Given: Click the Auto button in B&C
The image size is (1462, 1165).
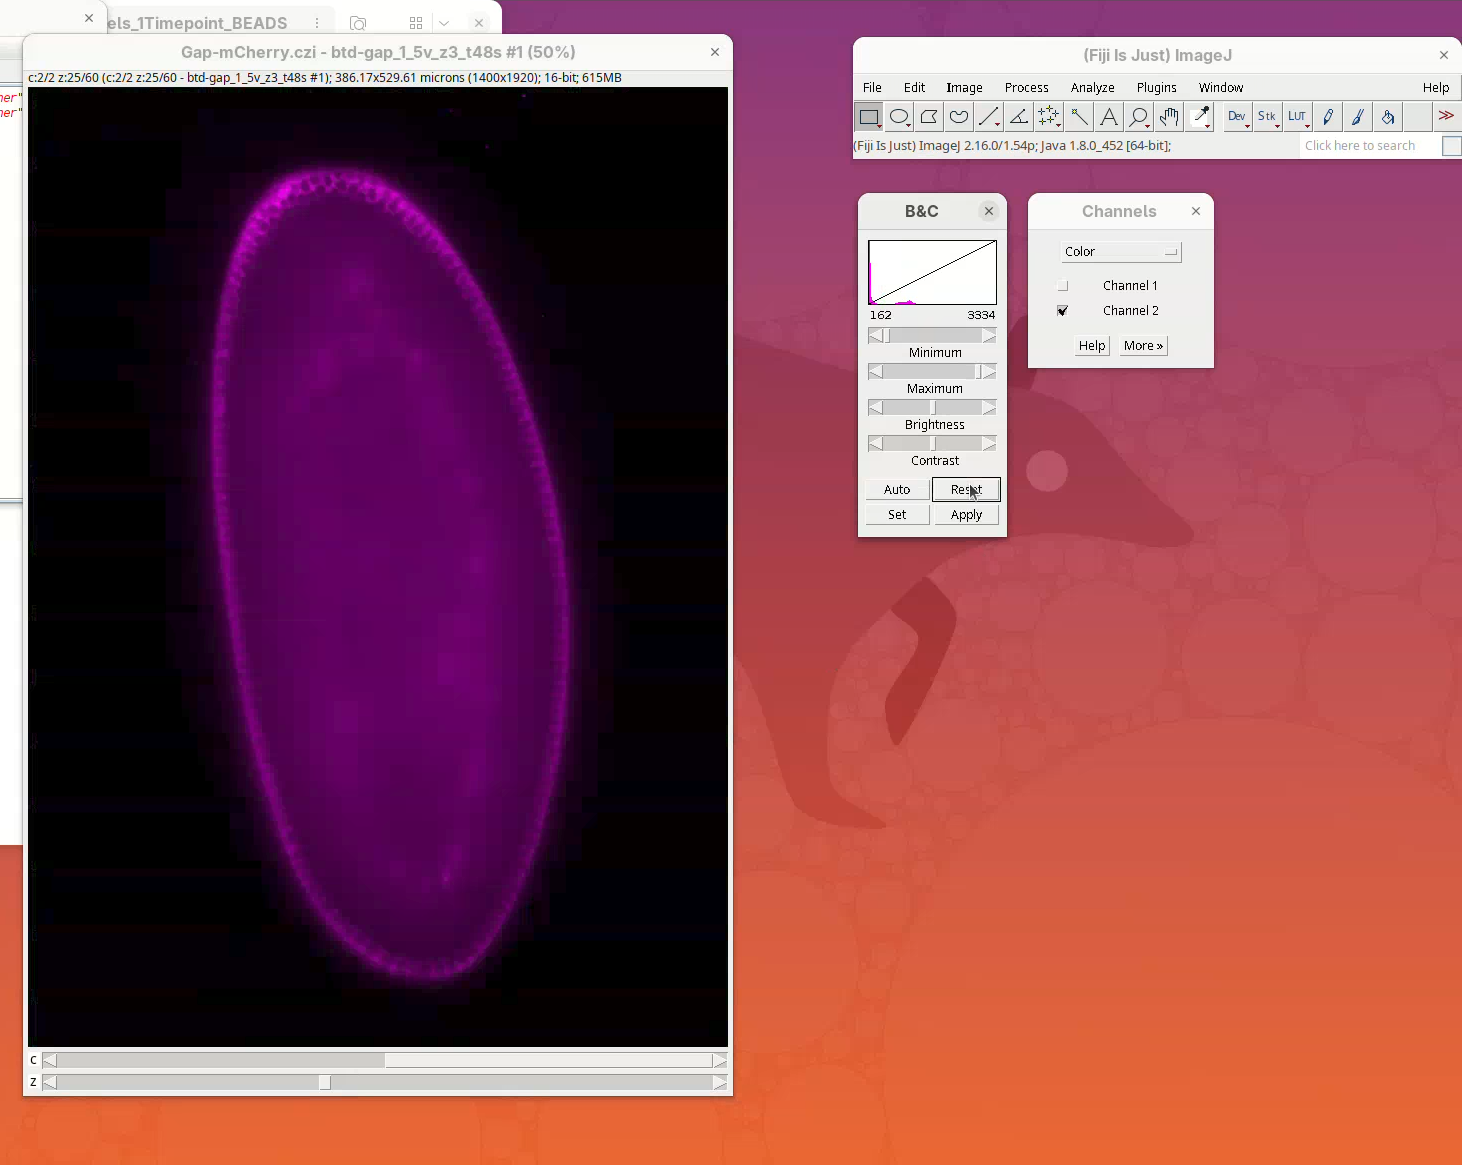Looking at the screenshot, I should (x=897, y=490).
